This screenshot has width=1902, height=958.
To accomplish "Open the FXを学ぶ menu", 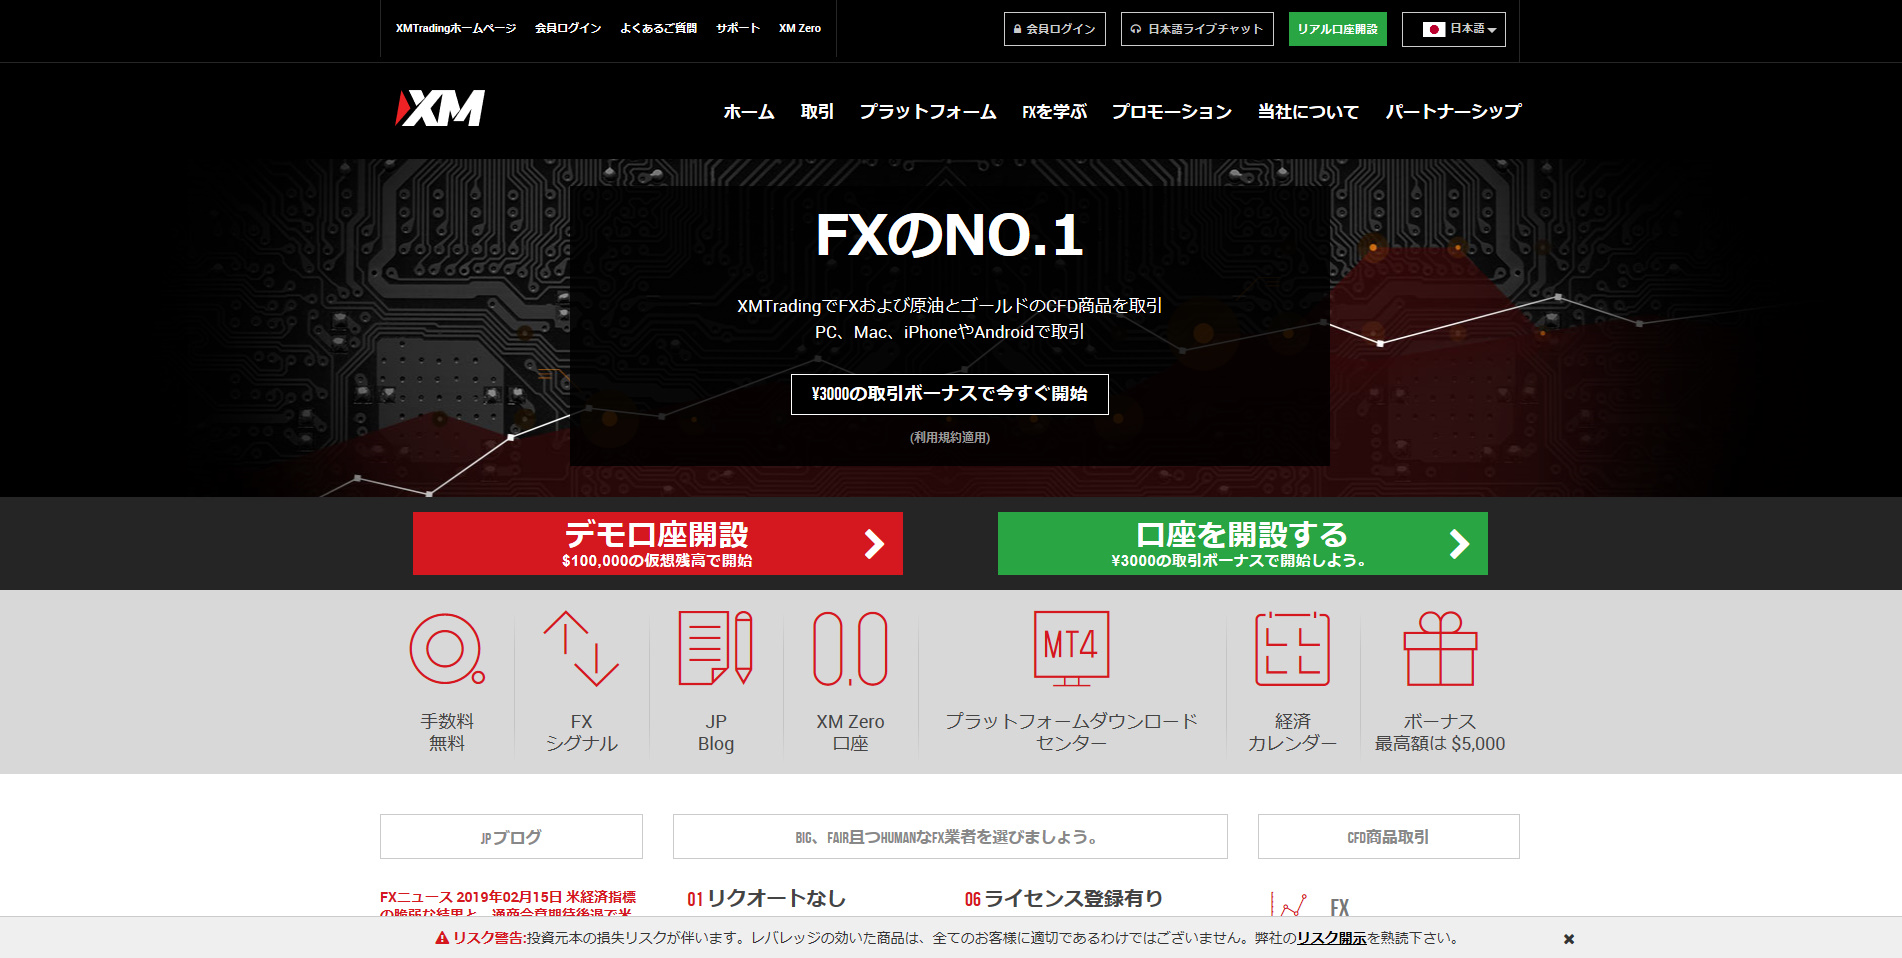I will 1054,112.
